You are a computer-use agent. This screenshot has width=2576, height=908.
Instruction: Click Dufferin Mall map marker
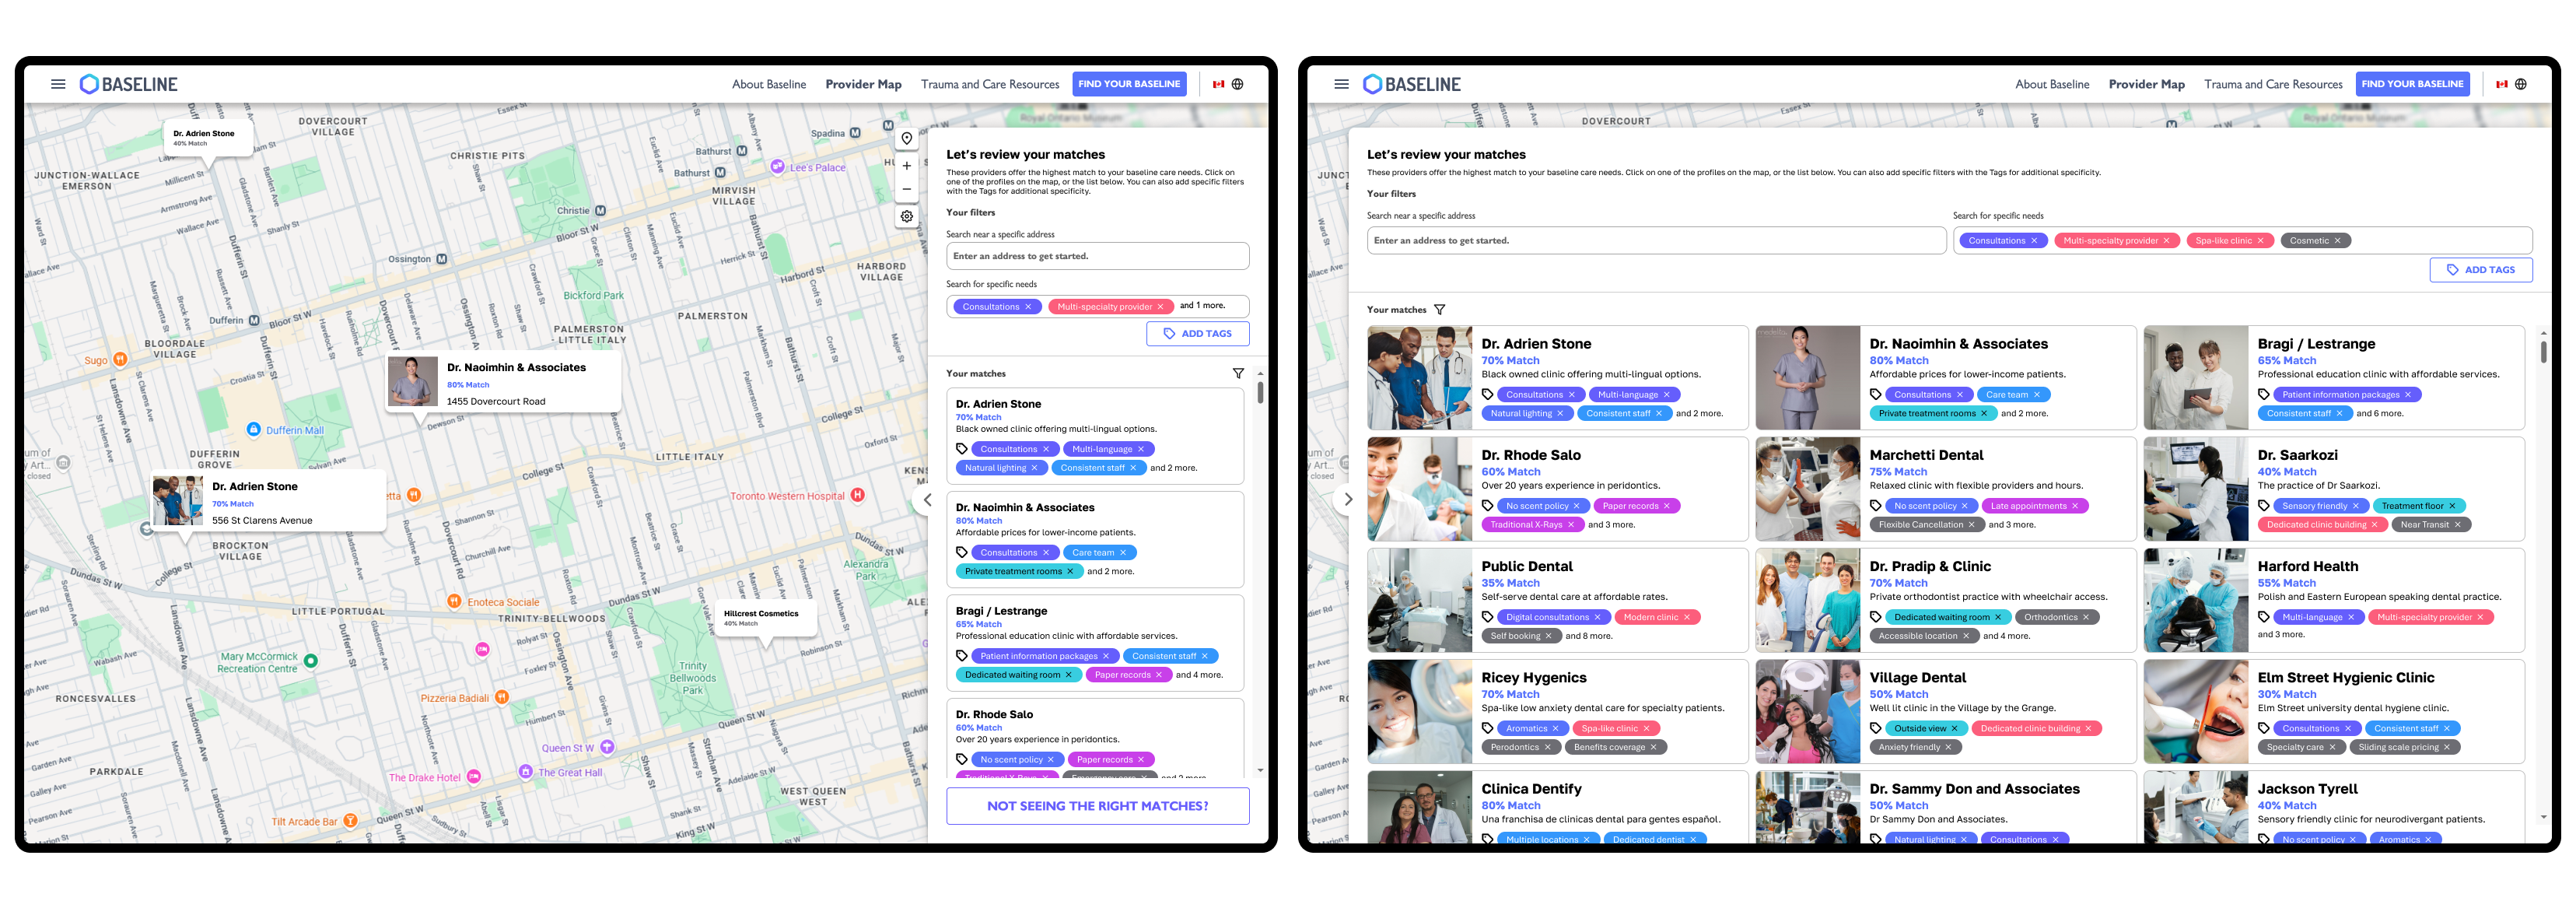[x=253, y=429]
